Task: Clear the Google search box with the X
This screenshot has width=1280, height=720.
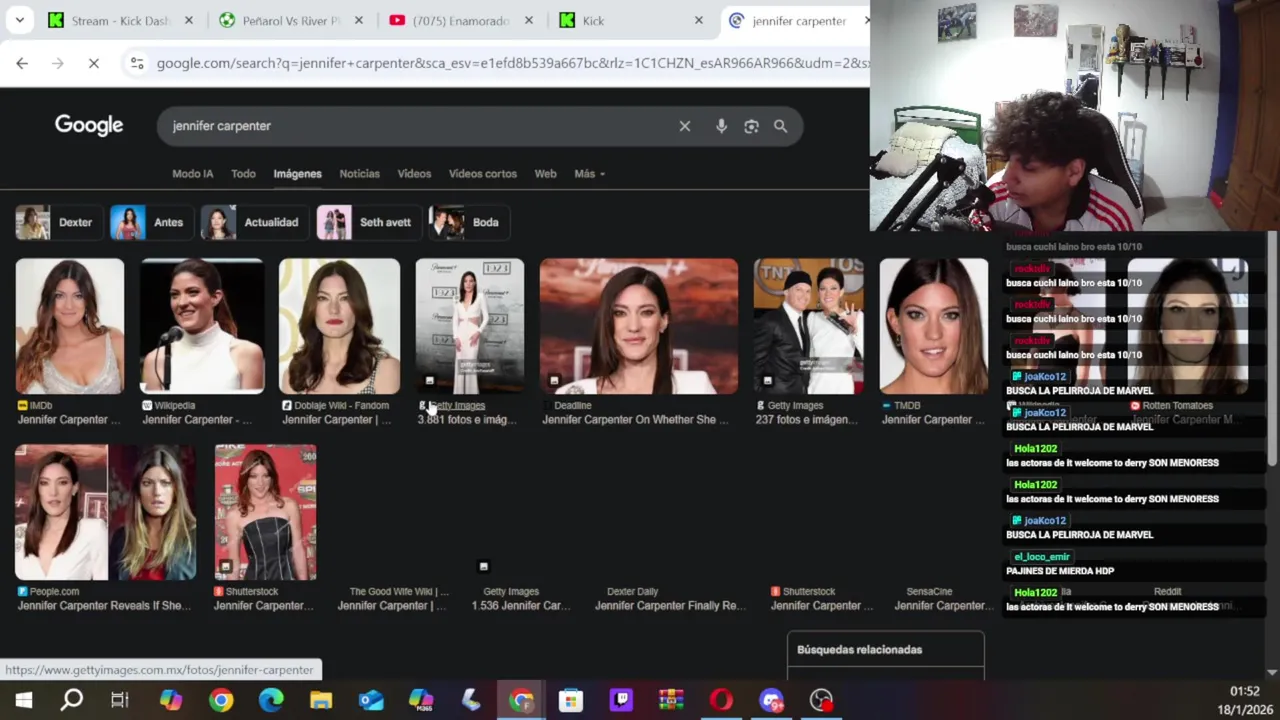Action: [685, 126]
